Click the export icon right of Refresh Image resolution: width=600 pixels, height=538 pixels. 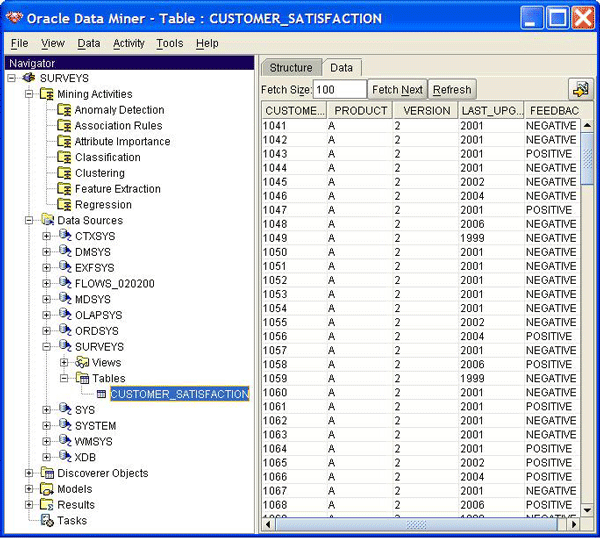(580, 89)
